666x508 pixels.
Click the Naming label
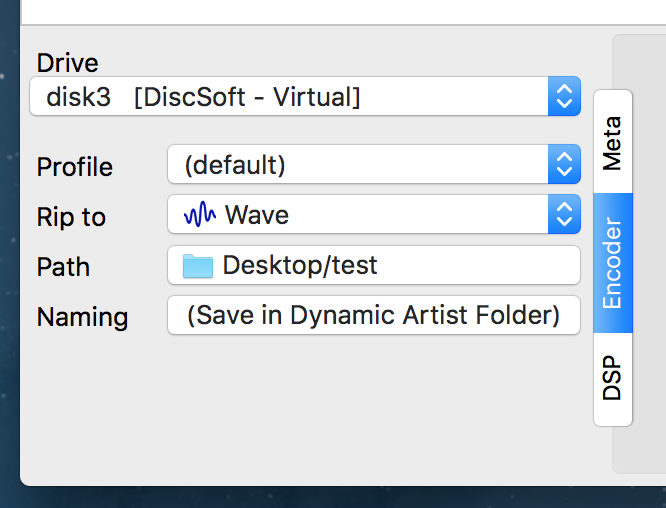[82, 317]
